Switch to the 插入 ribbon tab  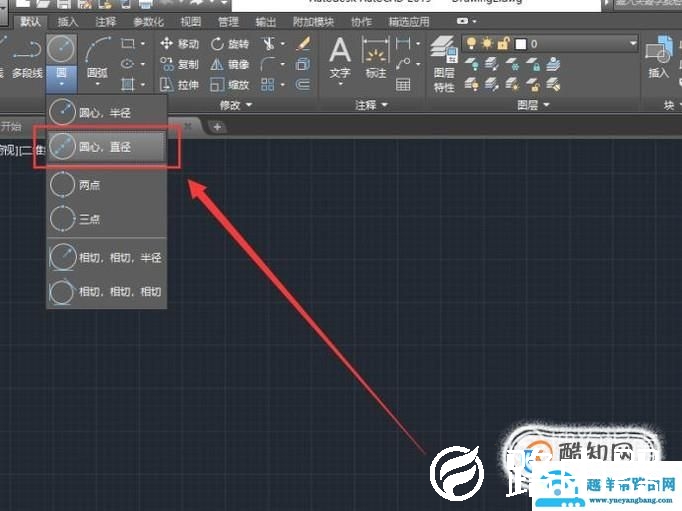(x=68, y=21)
